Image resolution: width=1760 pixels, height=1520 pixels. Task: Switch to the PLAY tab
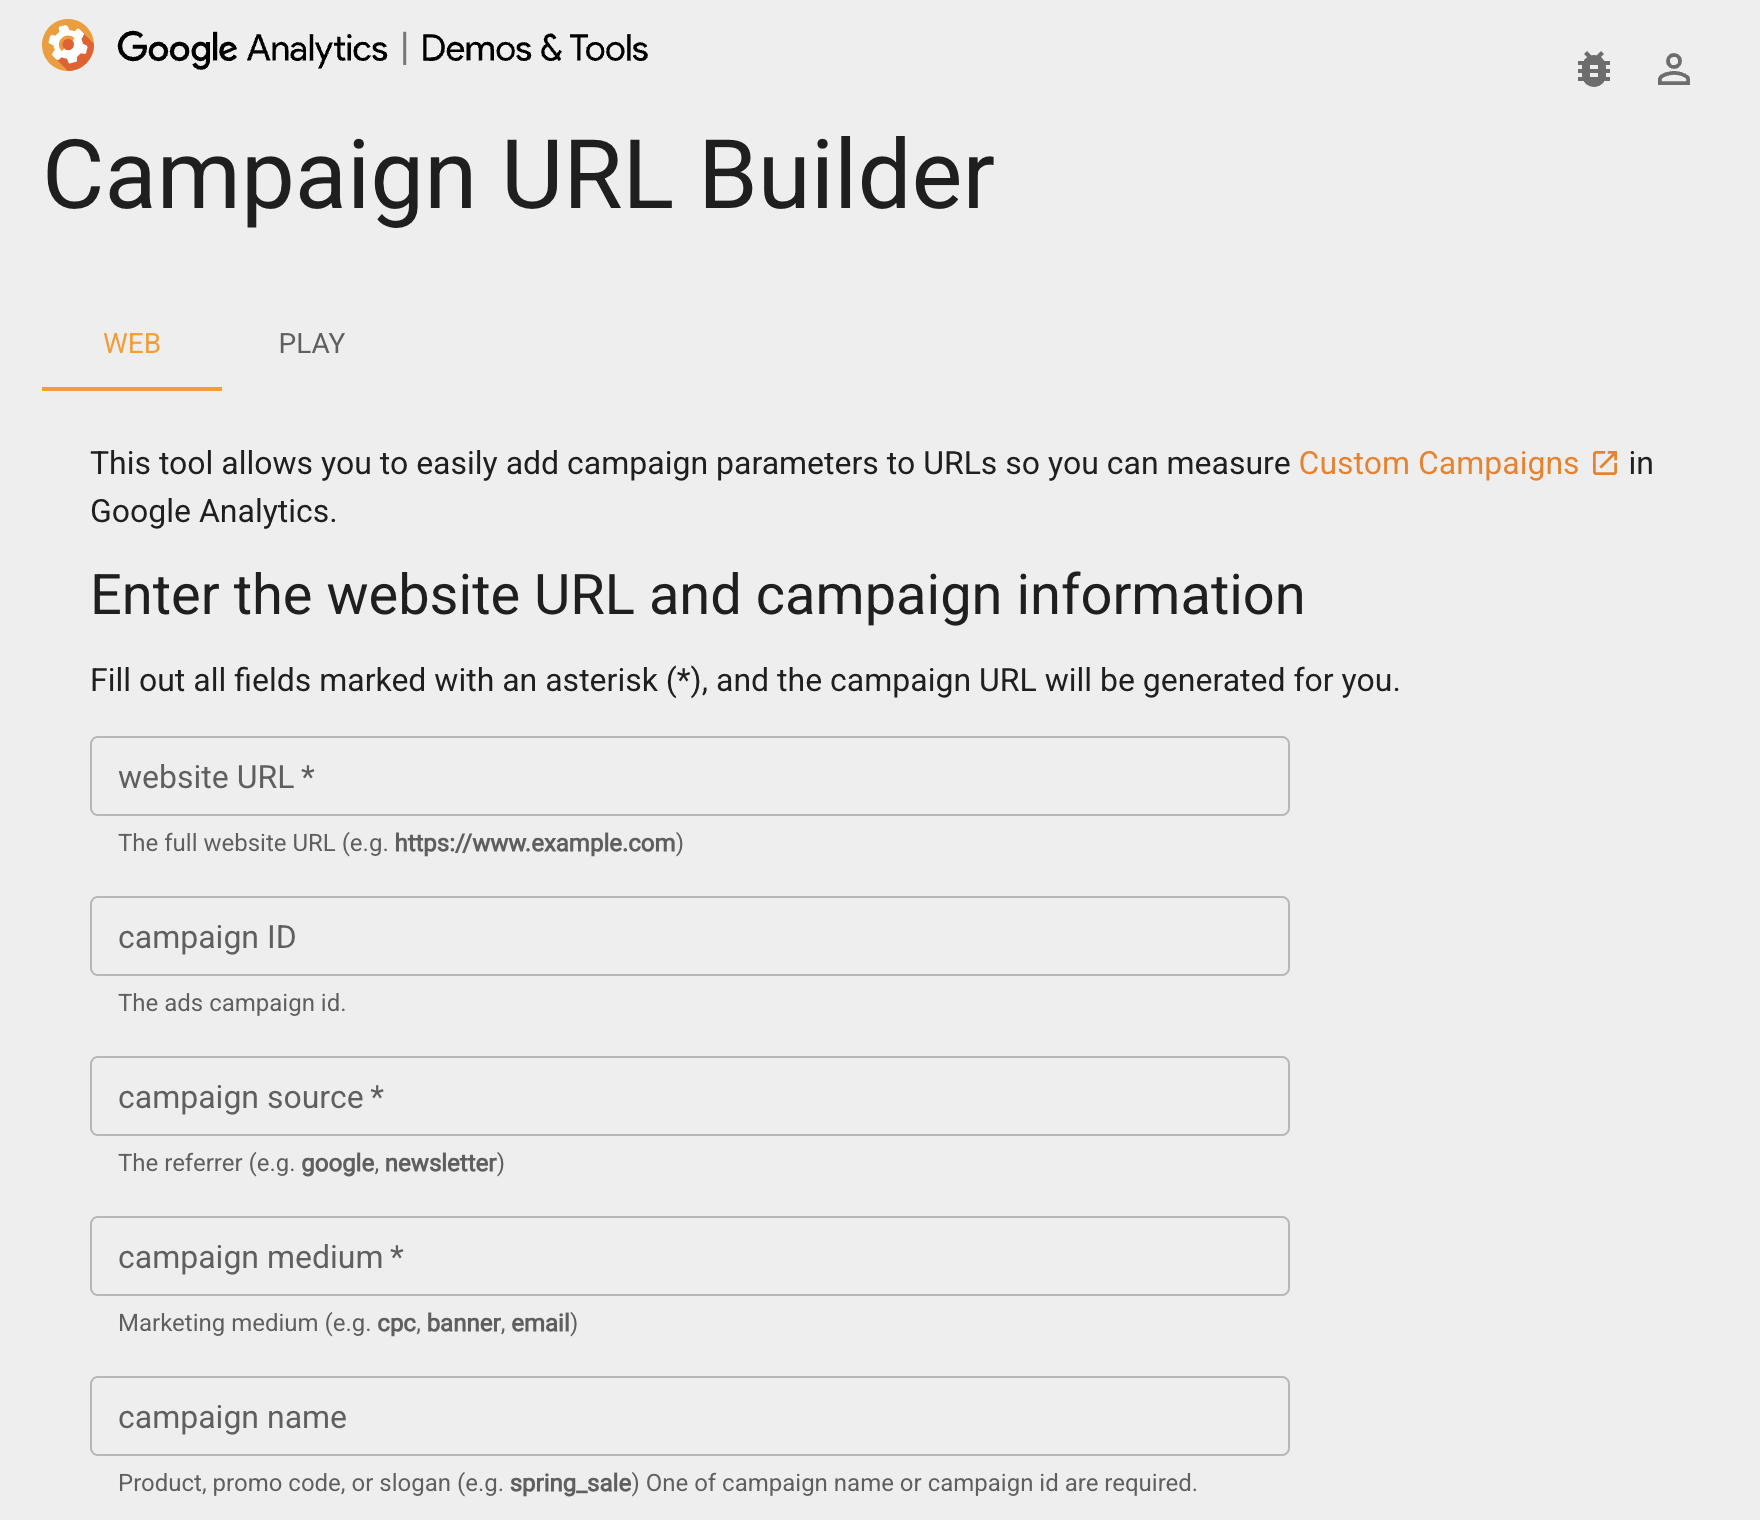(312, 344)
